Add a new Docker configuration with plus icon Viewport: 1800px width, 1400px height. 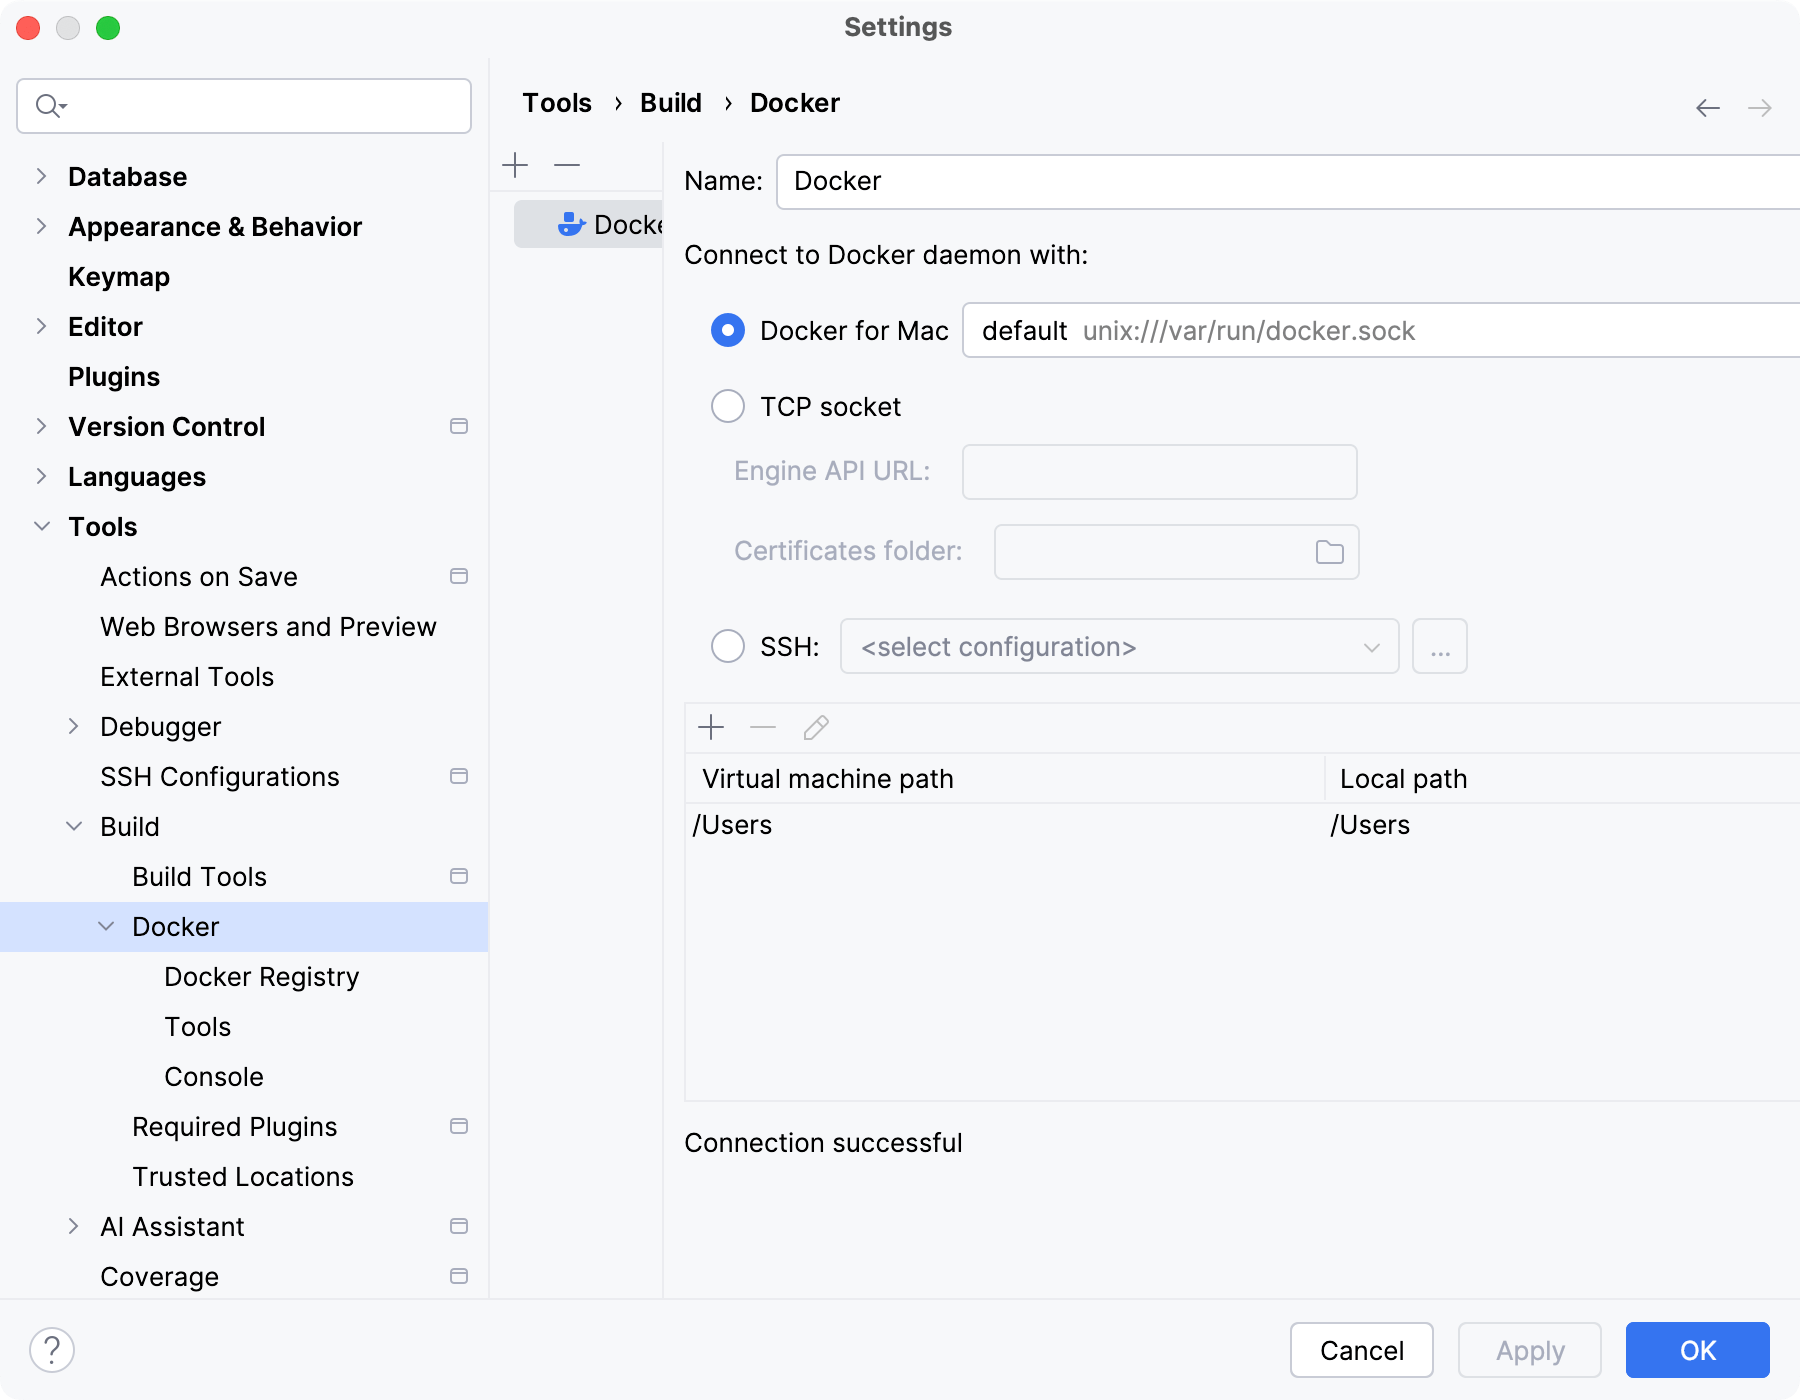click(x=515, y=165)
